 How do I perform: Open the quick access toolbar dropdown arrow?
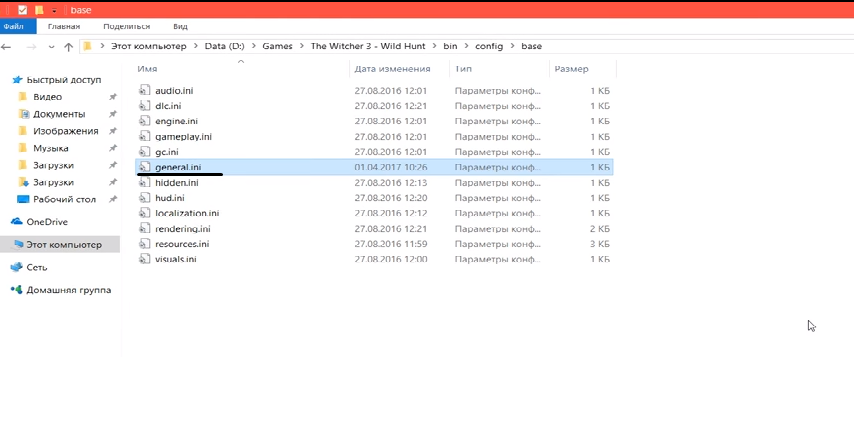[54, 10]
